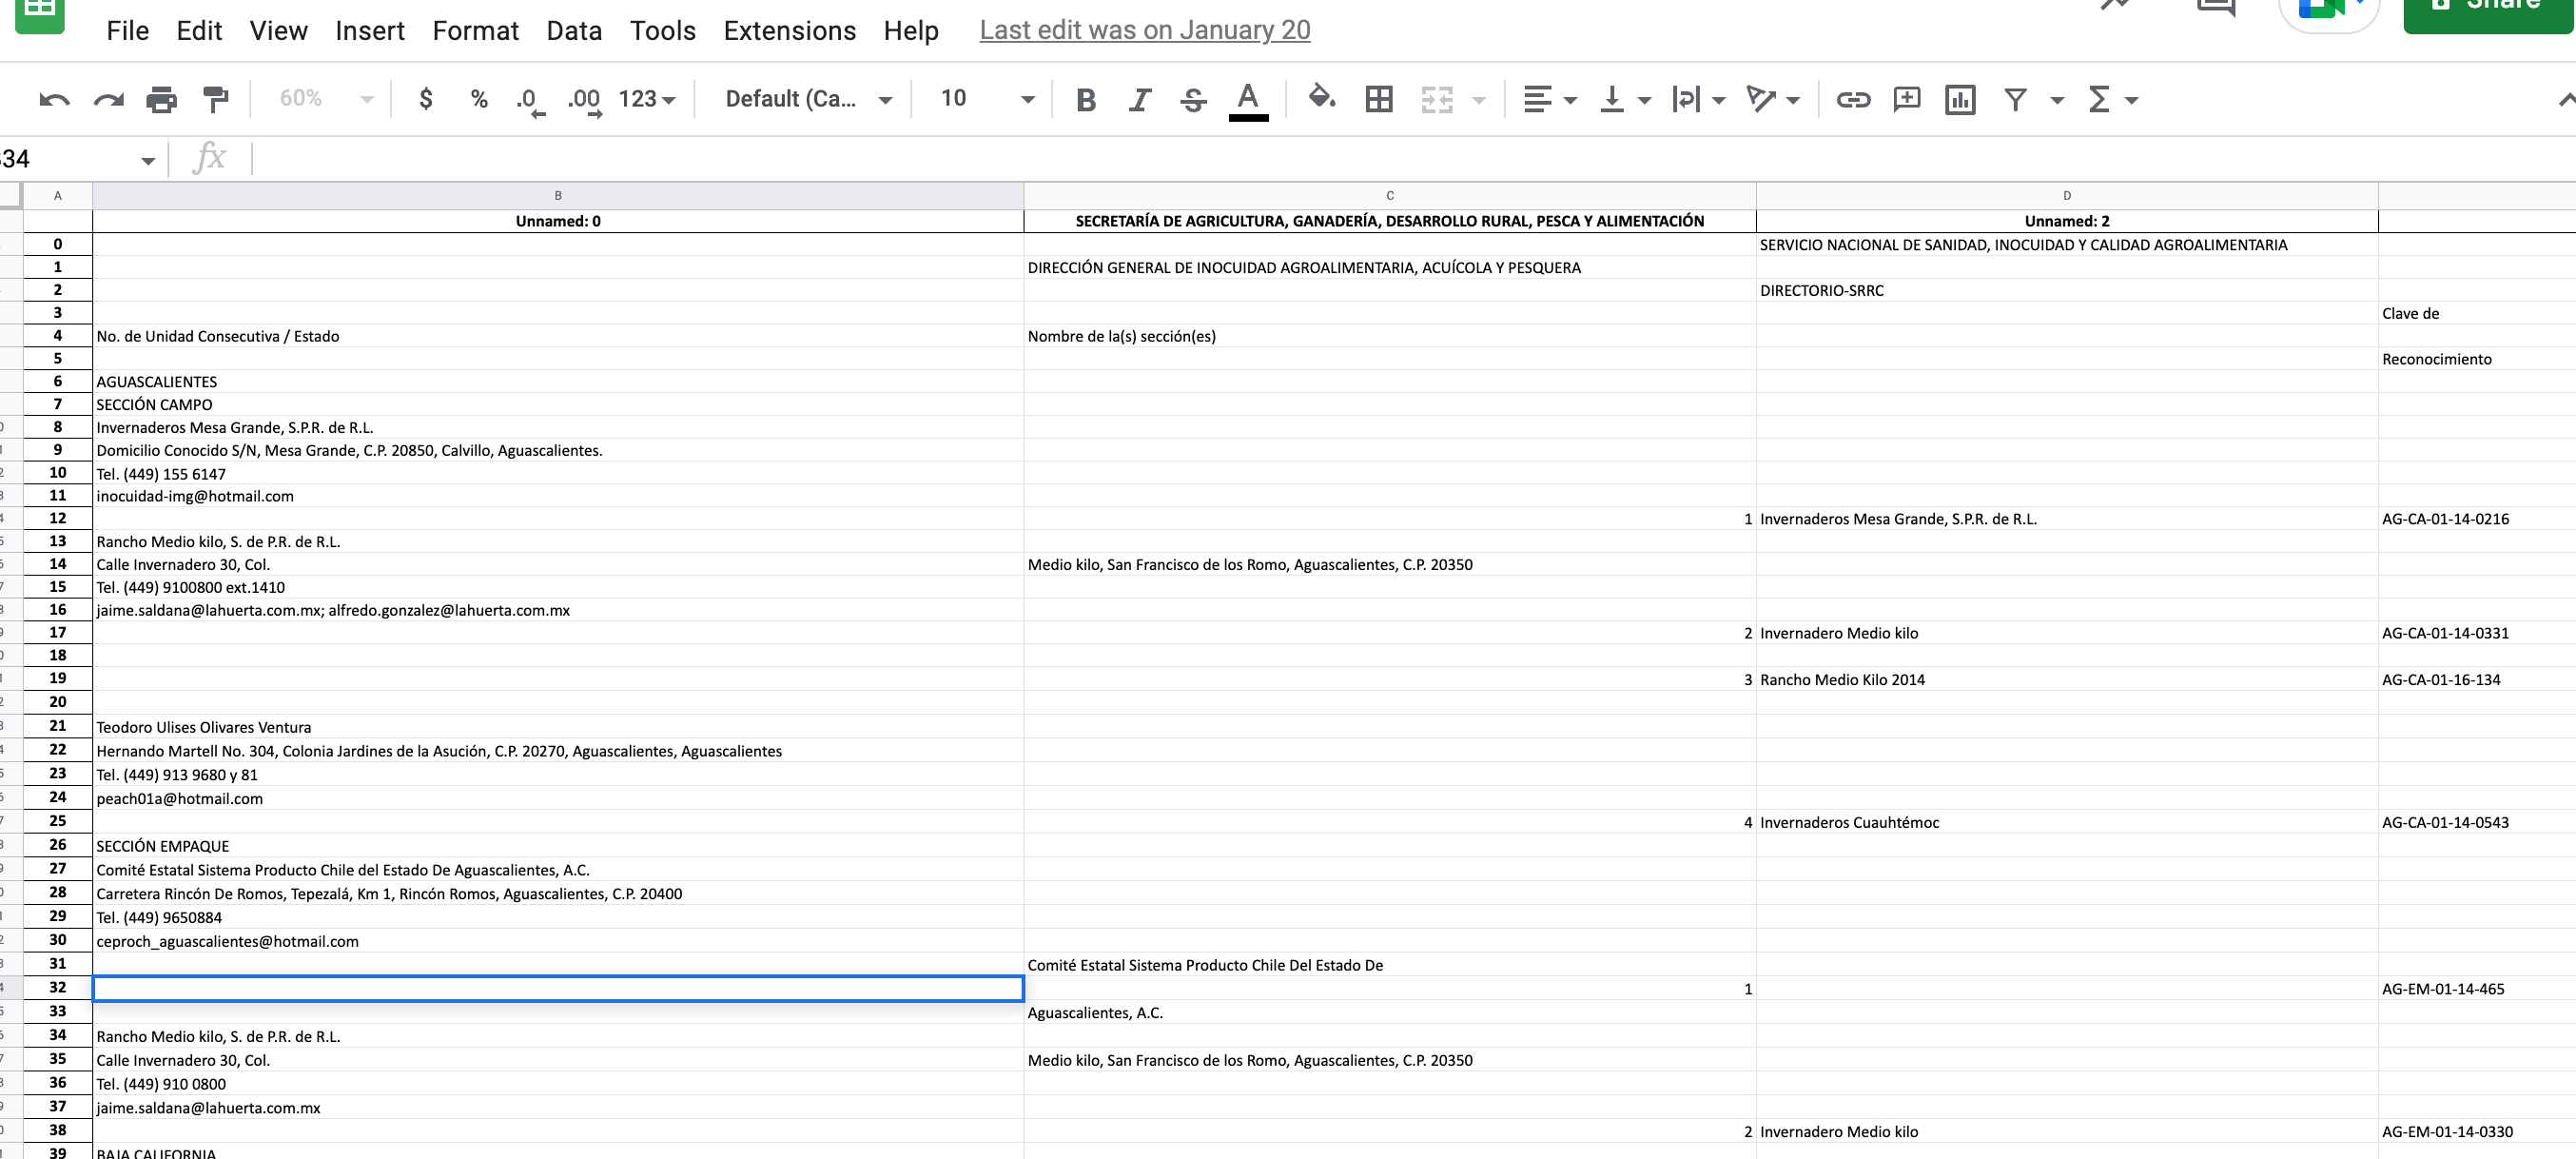Open the 123 number format dropdown
This screenshot has height=1159, width=2576.
coord(647,99)
